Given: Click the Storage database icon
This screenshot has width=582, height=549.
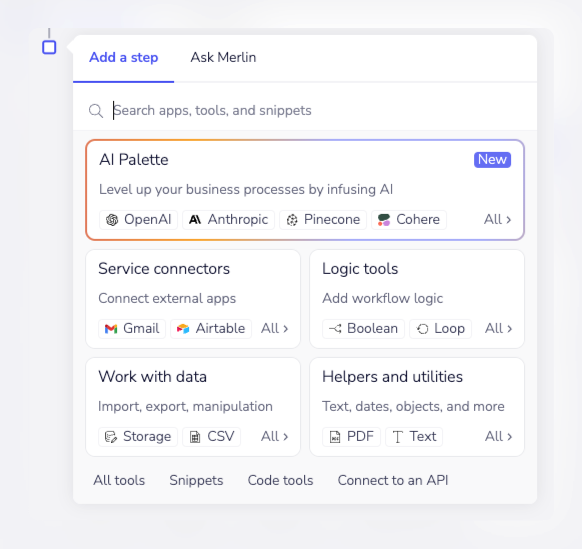Looking at the screenshot, I should 111,437.
